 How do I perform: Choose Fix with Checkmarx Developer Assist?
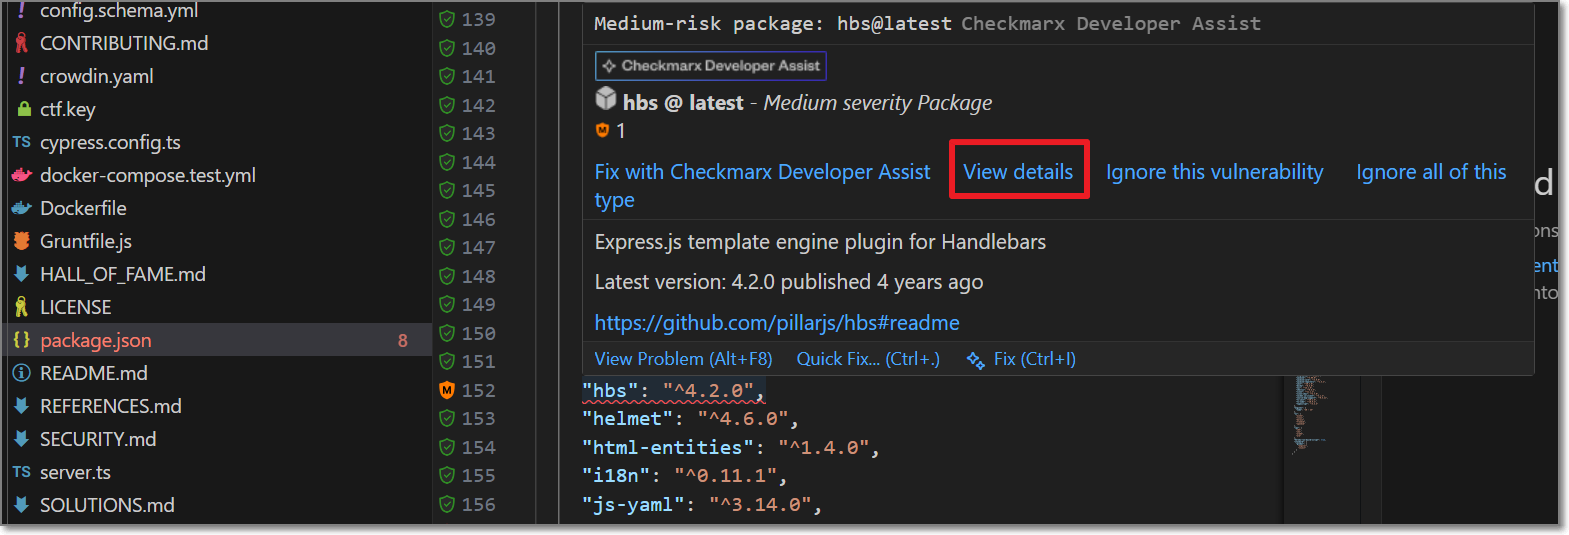point(762,172)
